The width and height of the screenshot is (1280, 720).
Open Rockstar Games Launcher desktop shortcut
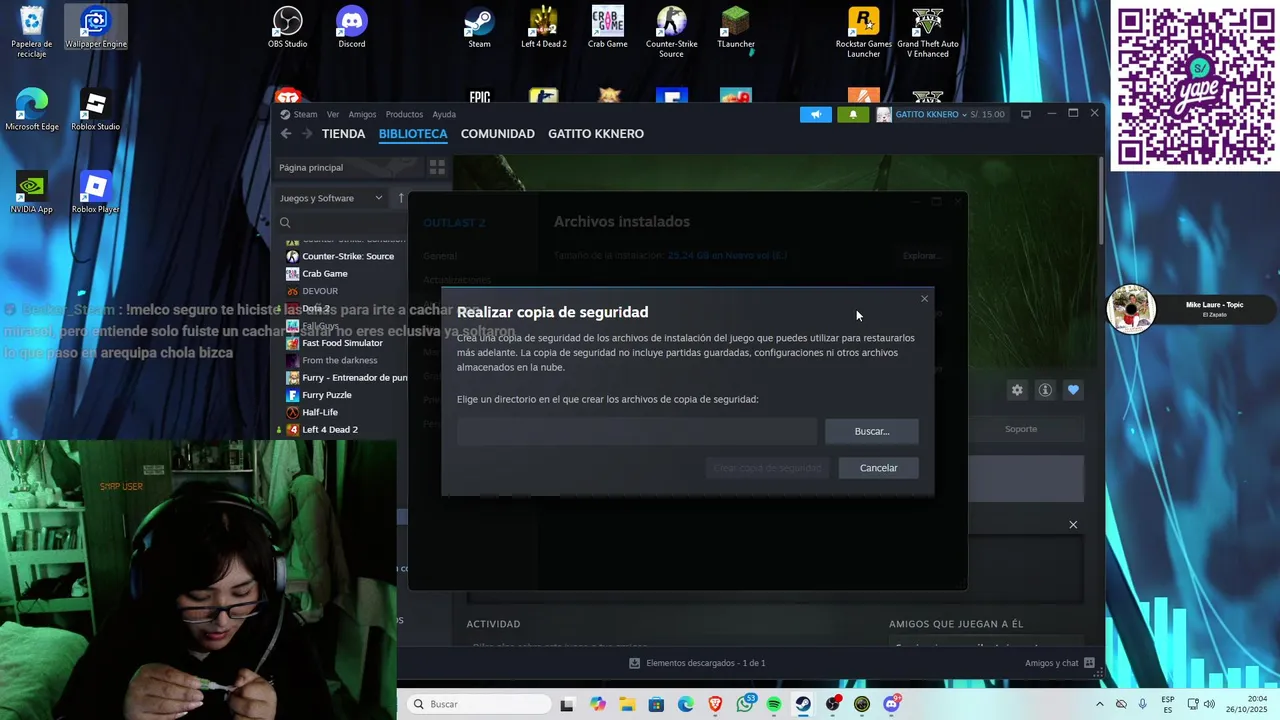(x=864, y=32)
